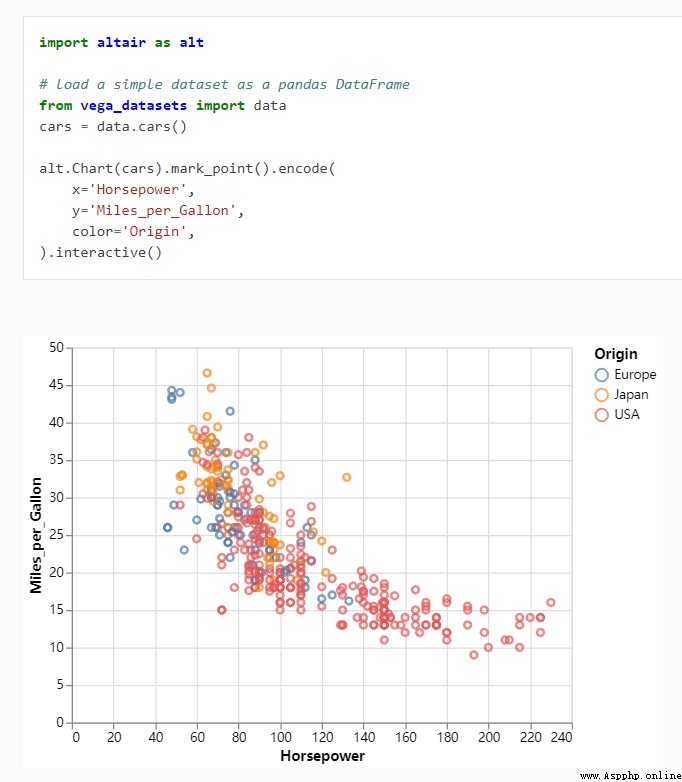Click the Origin legend title

616,354
